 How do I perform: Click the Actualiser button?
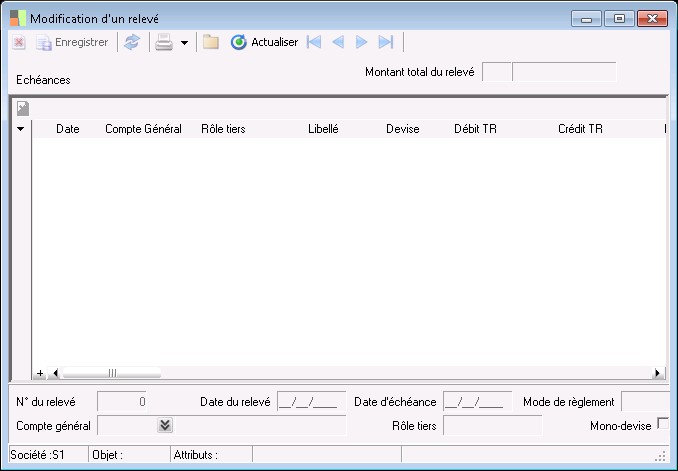pos(264,43)
